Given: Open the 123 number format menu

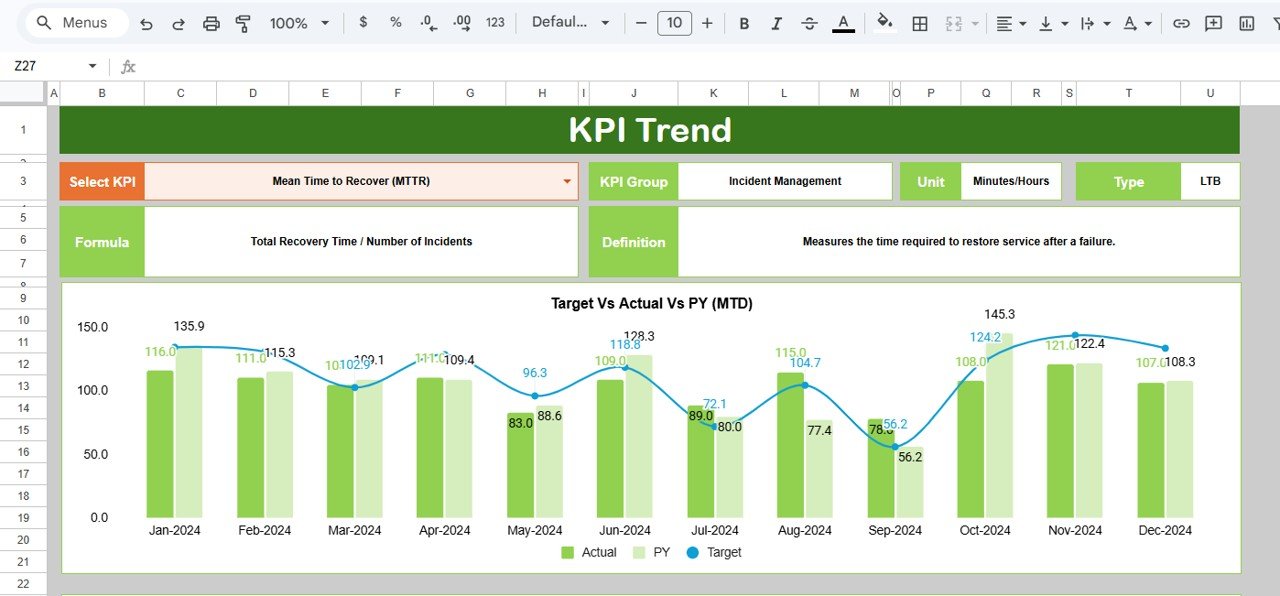Looking at the screenshot, I should coord(495,22).
